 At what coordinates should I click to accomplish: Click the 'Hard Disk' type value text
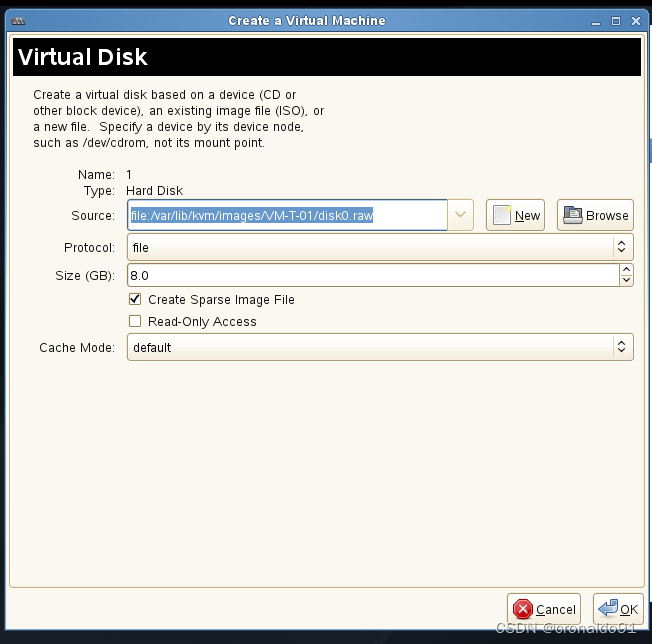pos(154,190)
